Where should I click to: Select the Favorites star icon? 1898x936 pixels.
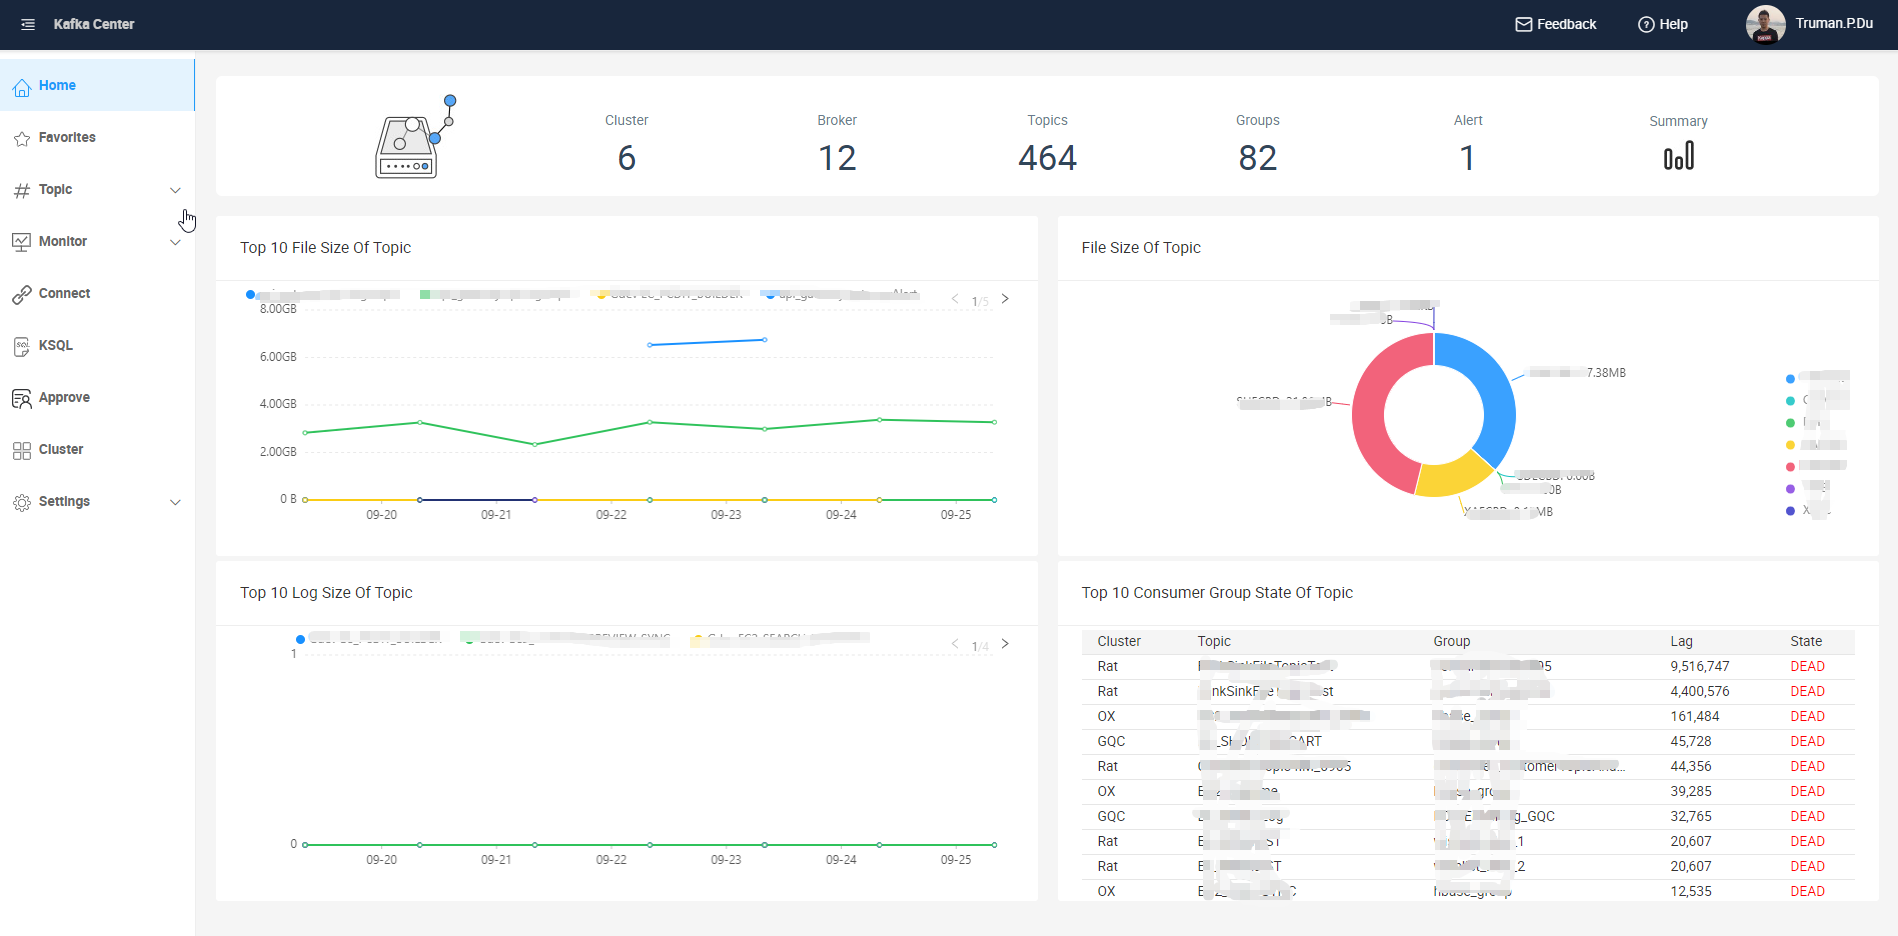[22, 137]
